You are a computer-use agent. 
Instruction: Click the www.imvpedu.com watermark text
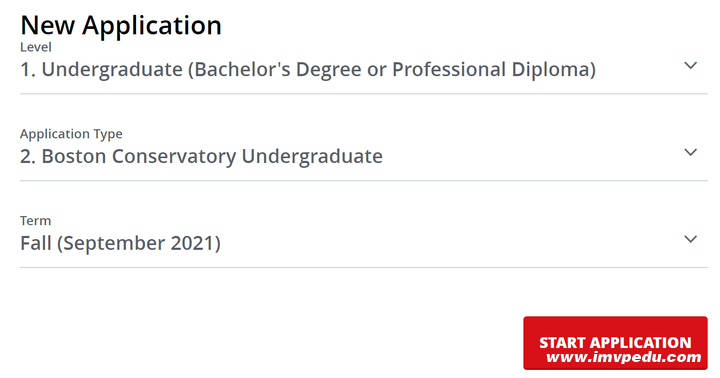click(x=624, y=357)
